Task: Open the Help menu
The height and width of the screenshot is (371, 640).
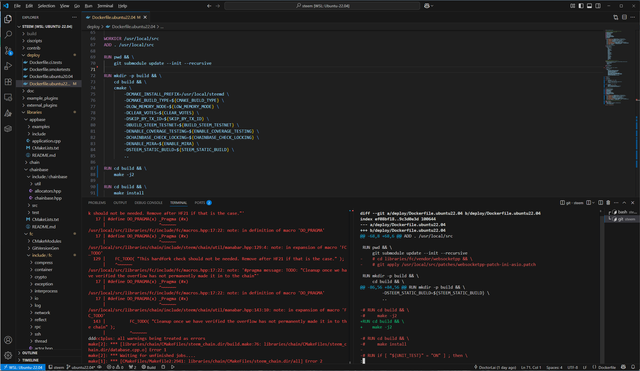Action: pyautogui.click(x=122, y=6)
